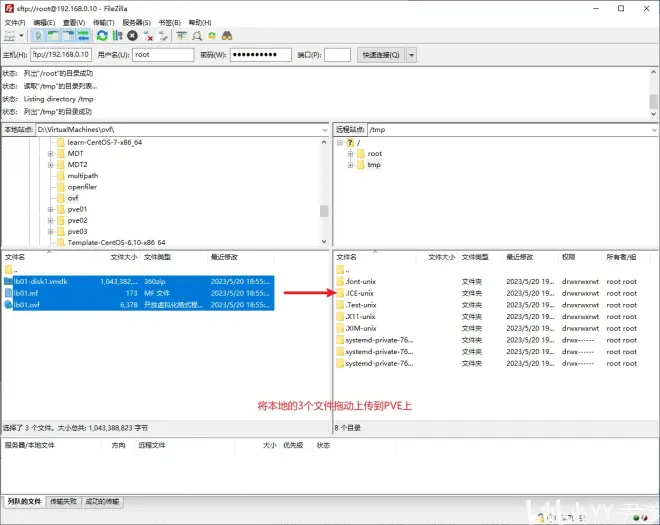Collapse the remote root / node
Viewport: 660px width, 525px height.
340,143
